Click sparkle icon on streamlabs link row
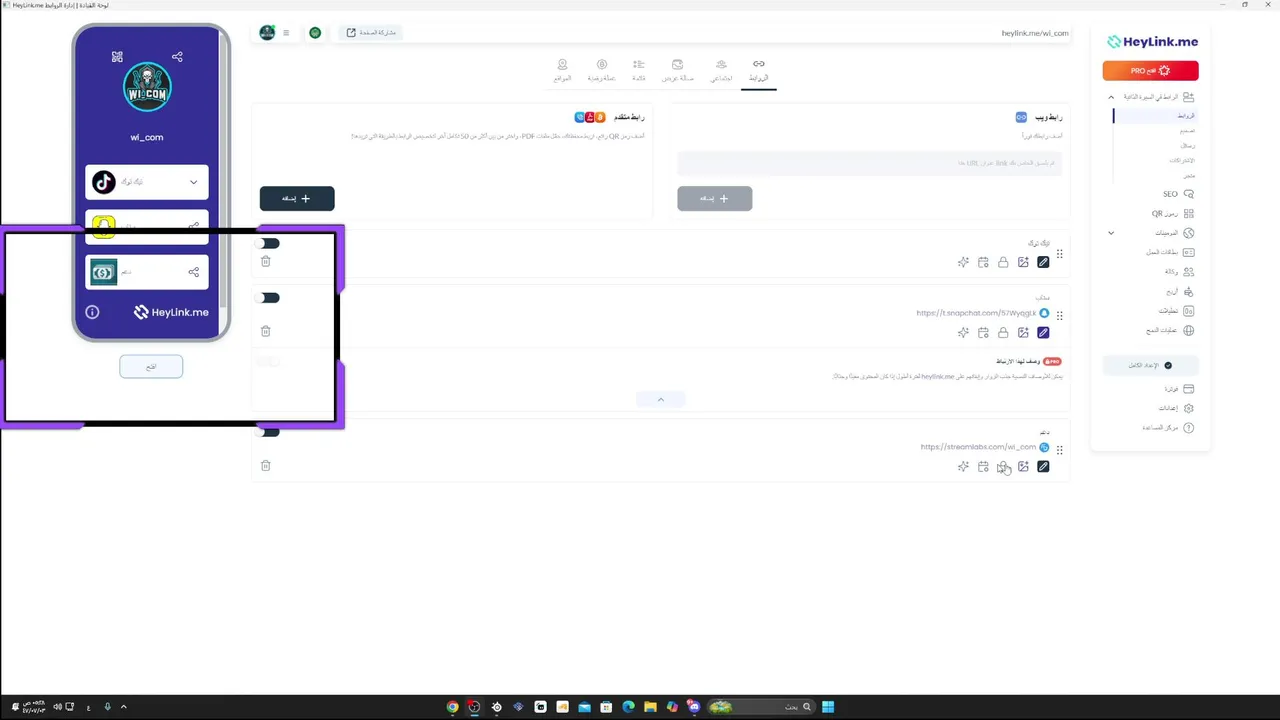1280x720 pixels. click(963, 466)
